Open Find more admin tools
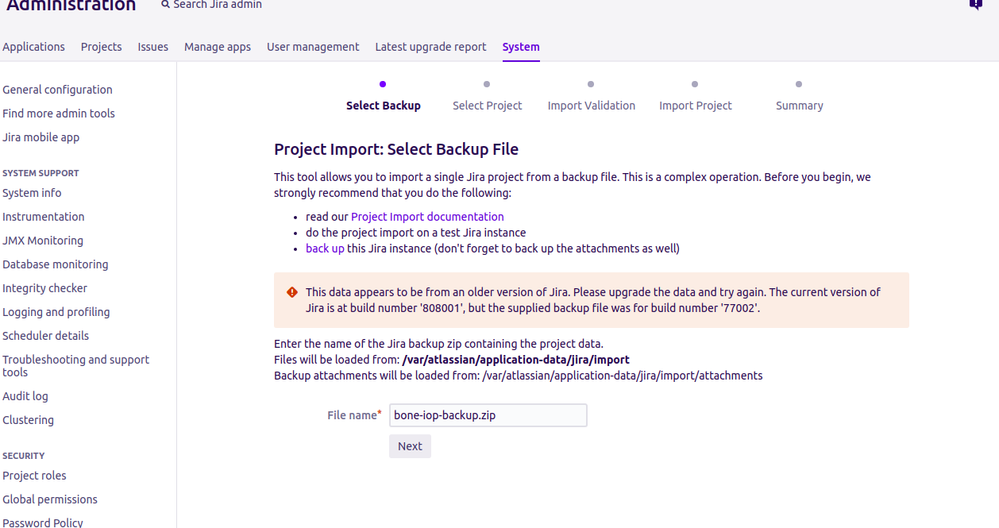The height and width of the screenshot is (528, 999). point(59,113)
